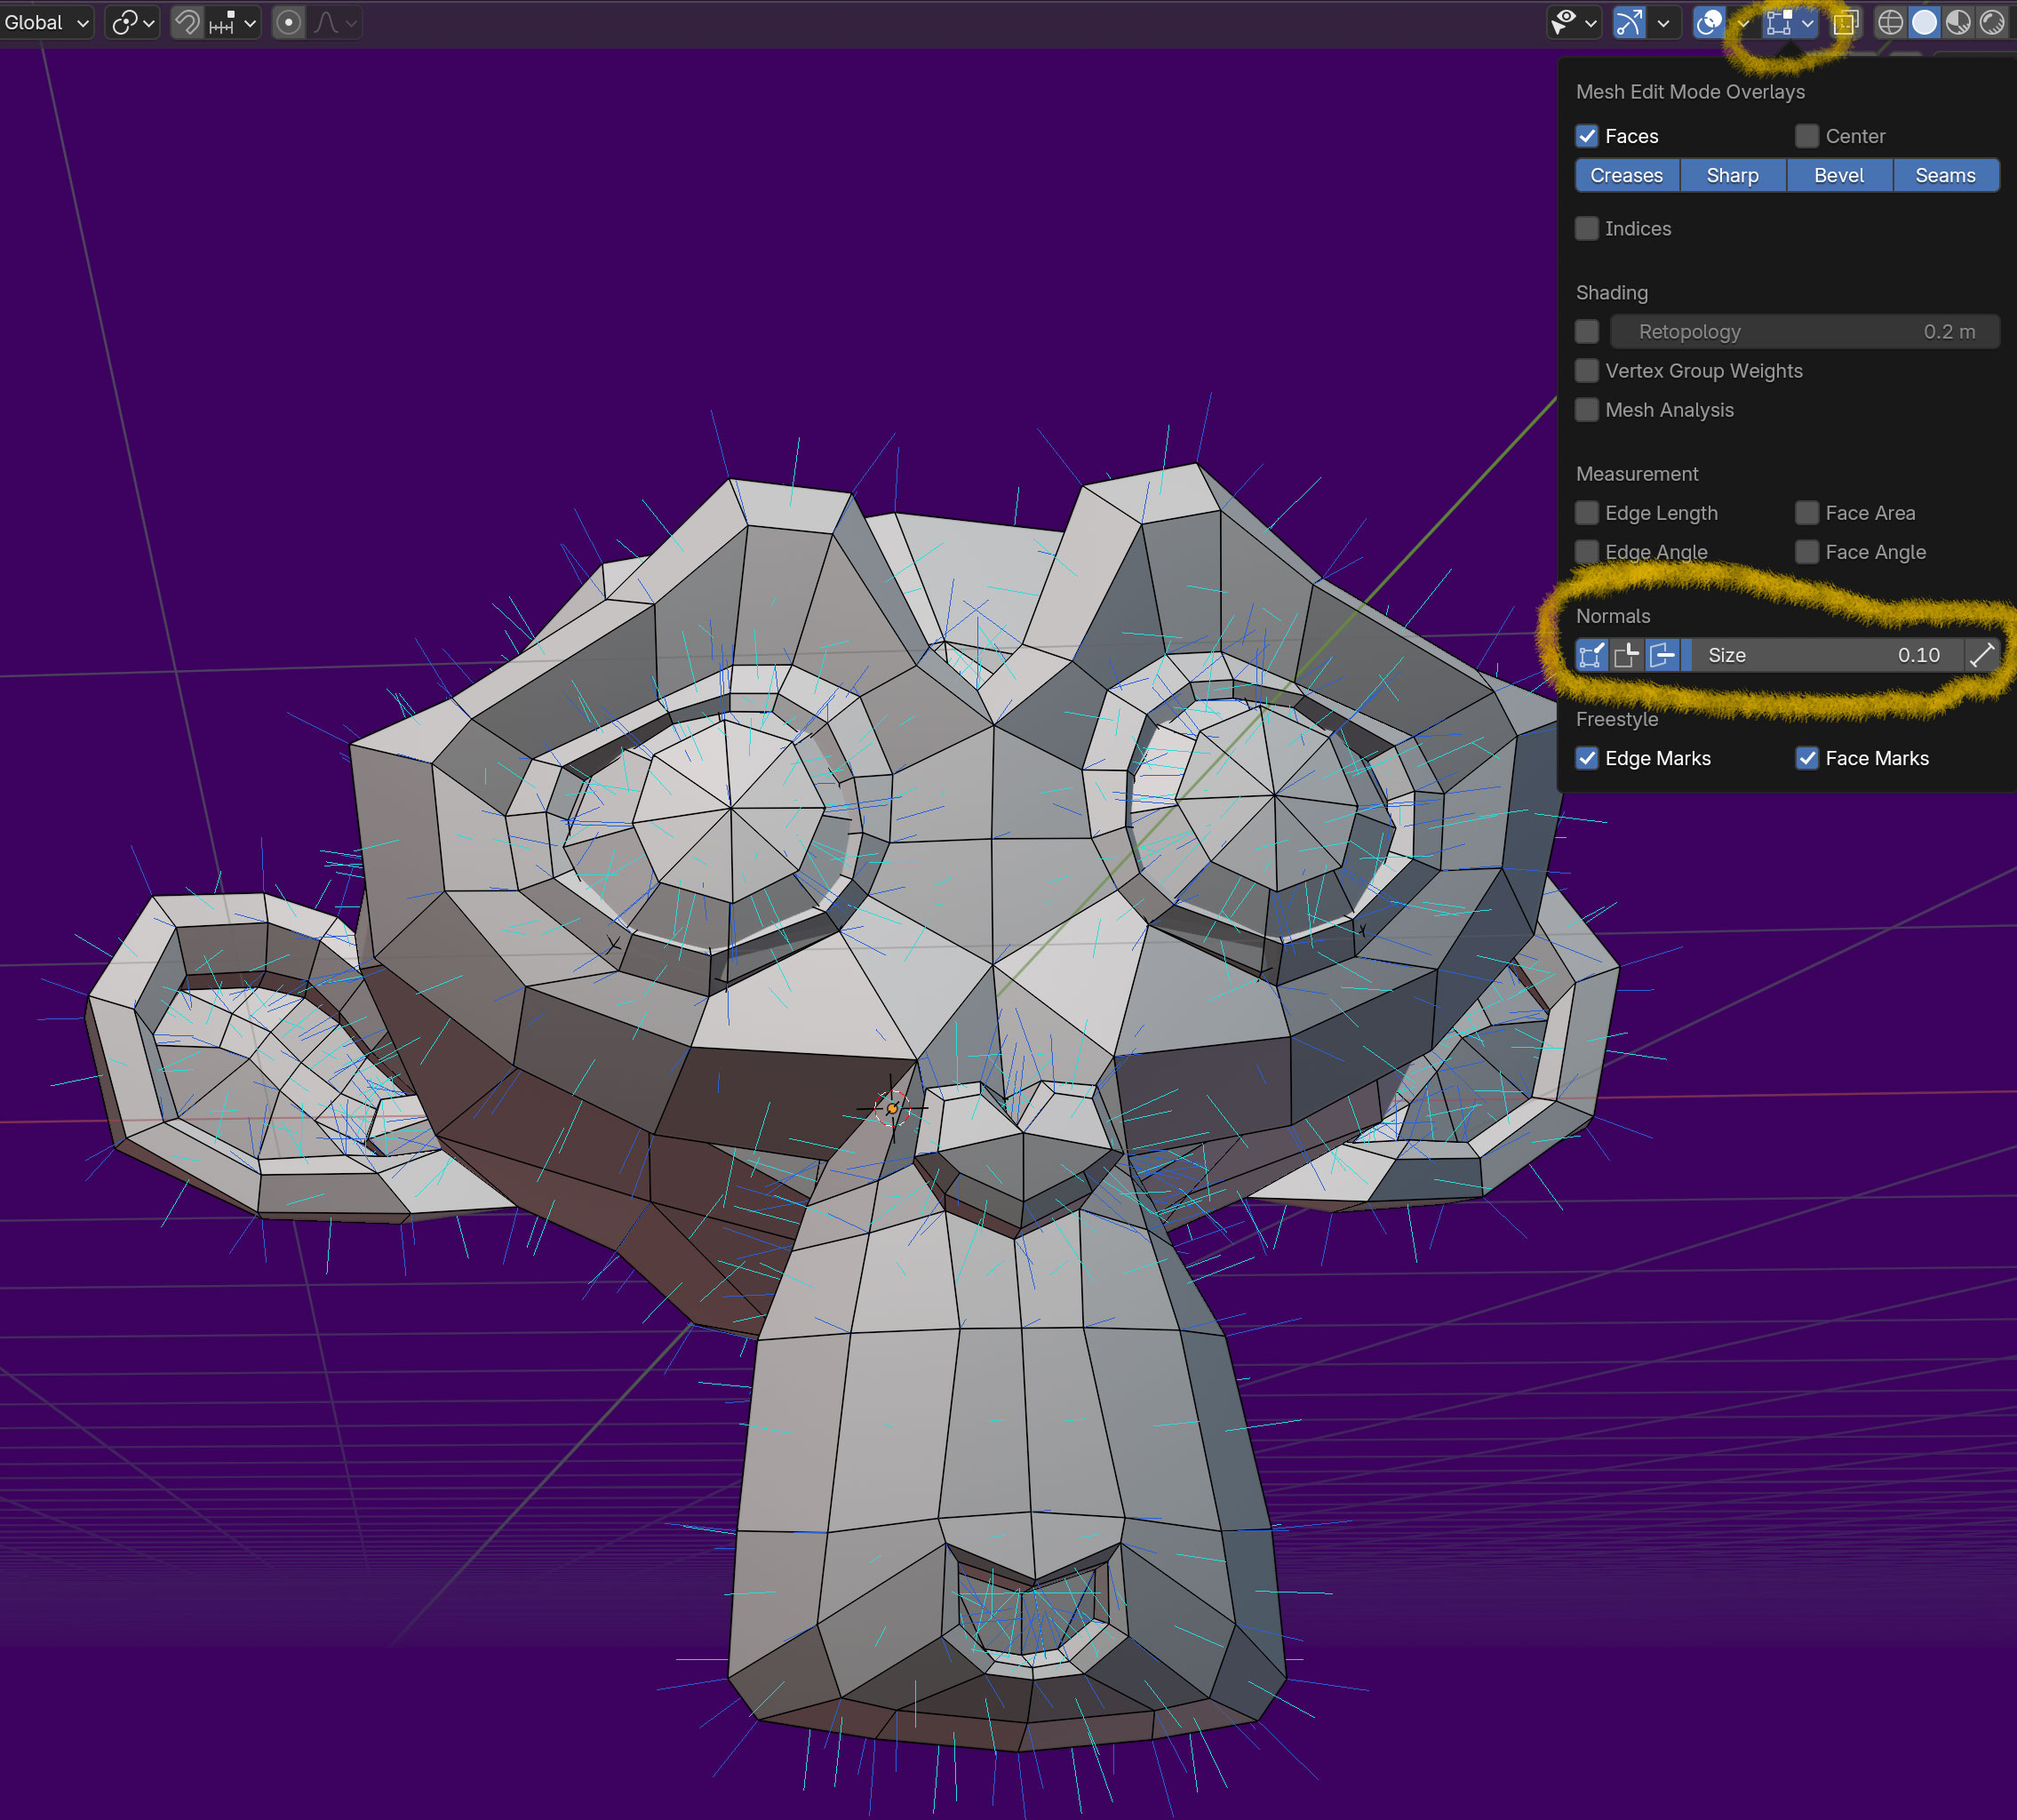This screenshot has height=1820, width=2017.
Task: Uncheck Freestyle Edge Marks
Action: (1587, 758)
